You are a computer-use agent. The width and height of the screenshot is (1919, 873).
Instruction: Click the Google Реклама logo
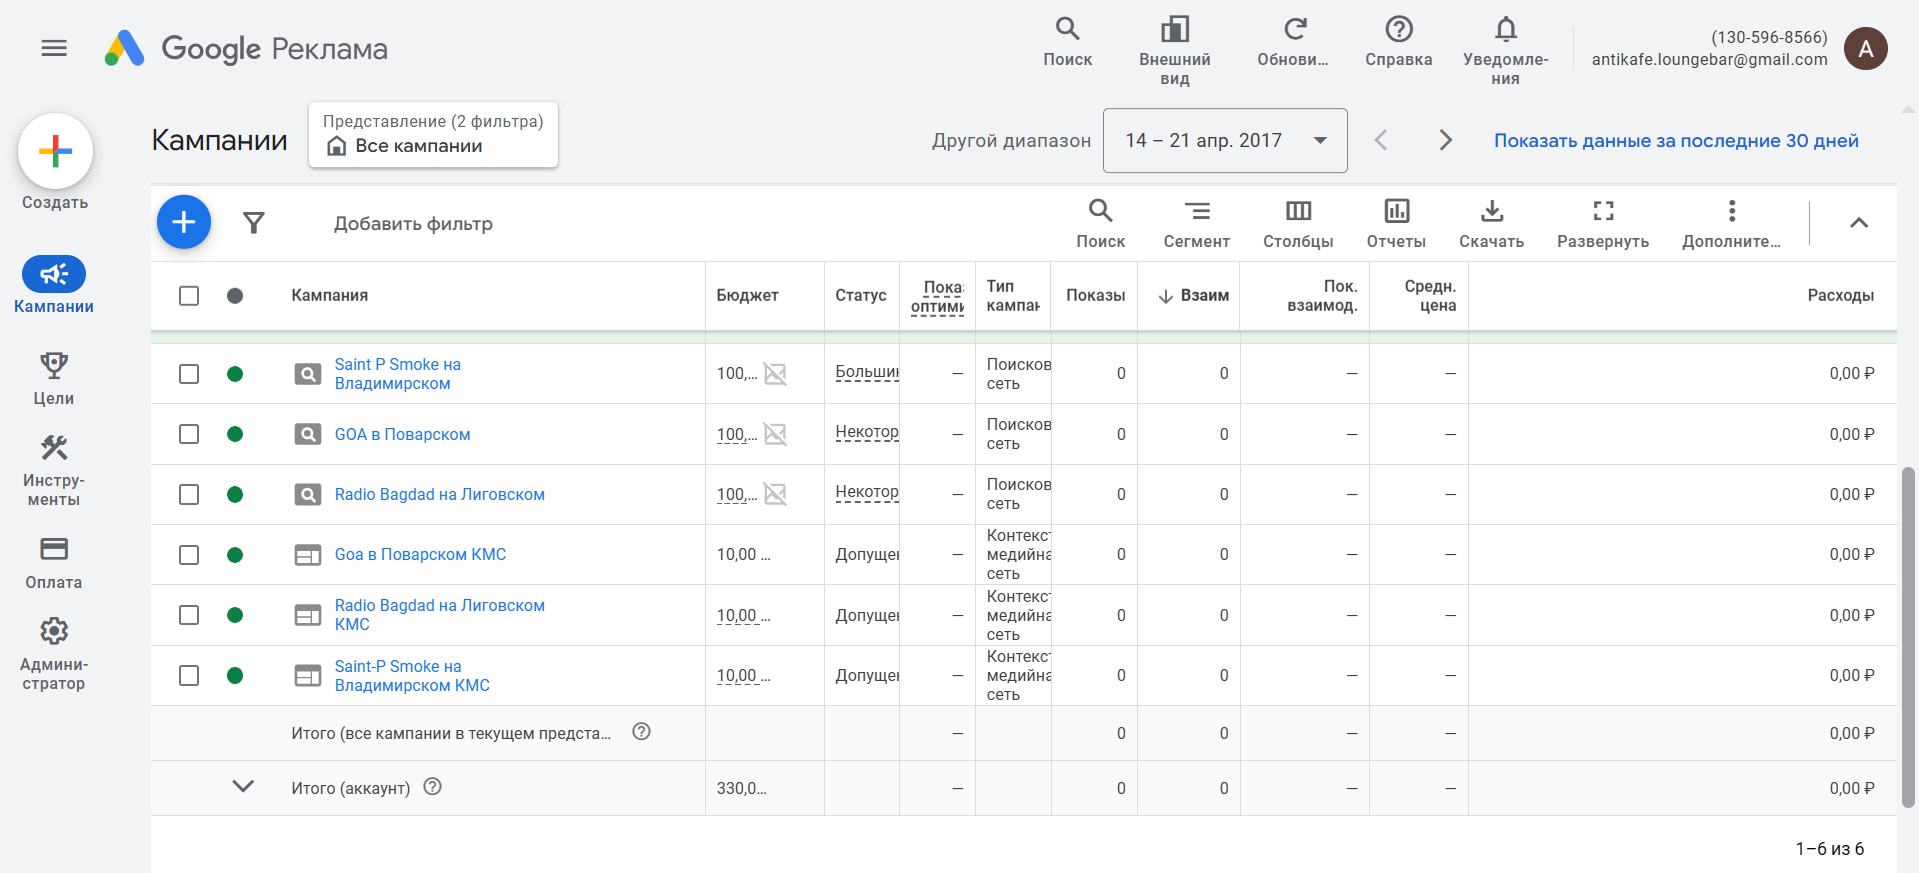[246, 48]
